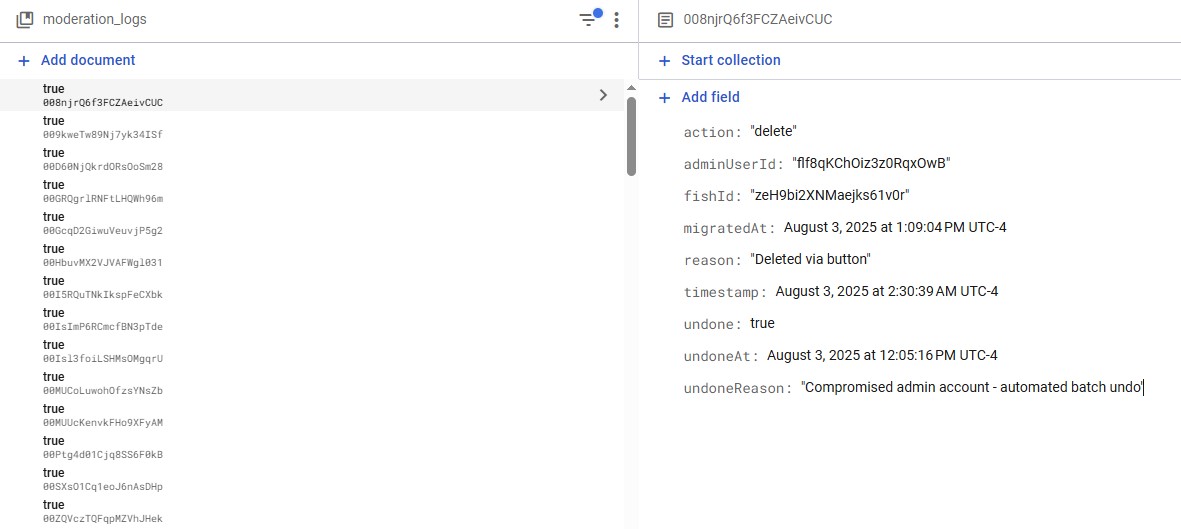The height and width of the screenshot is (529, 1181).
Task: Click the 008njrQ6f3FCZAeivCUC document header title
Action: coord(757,20)
